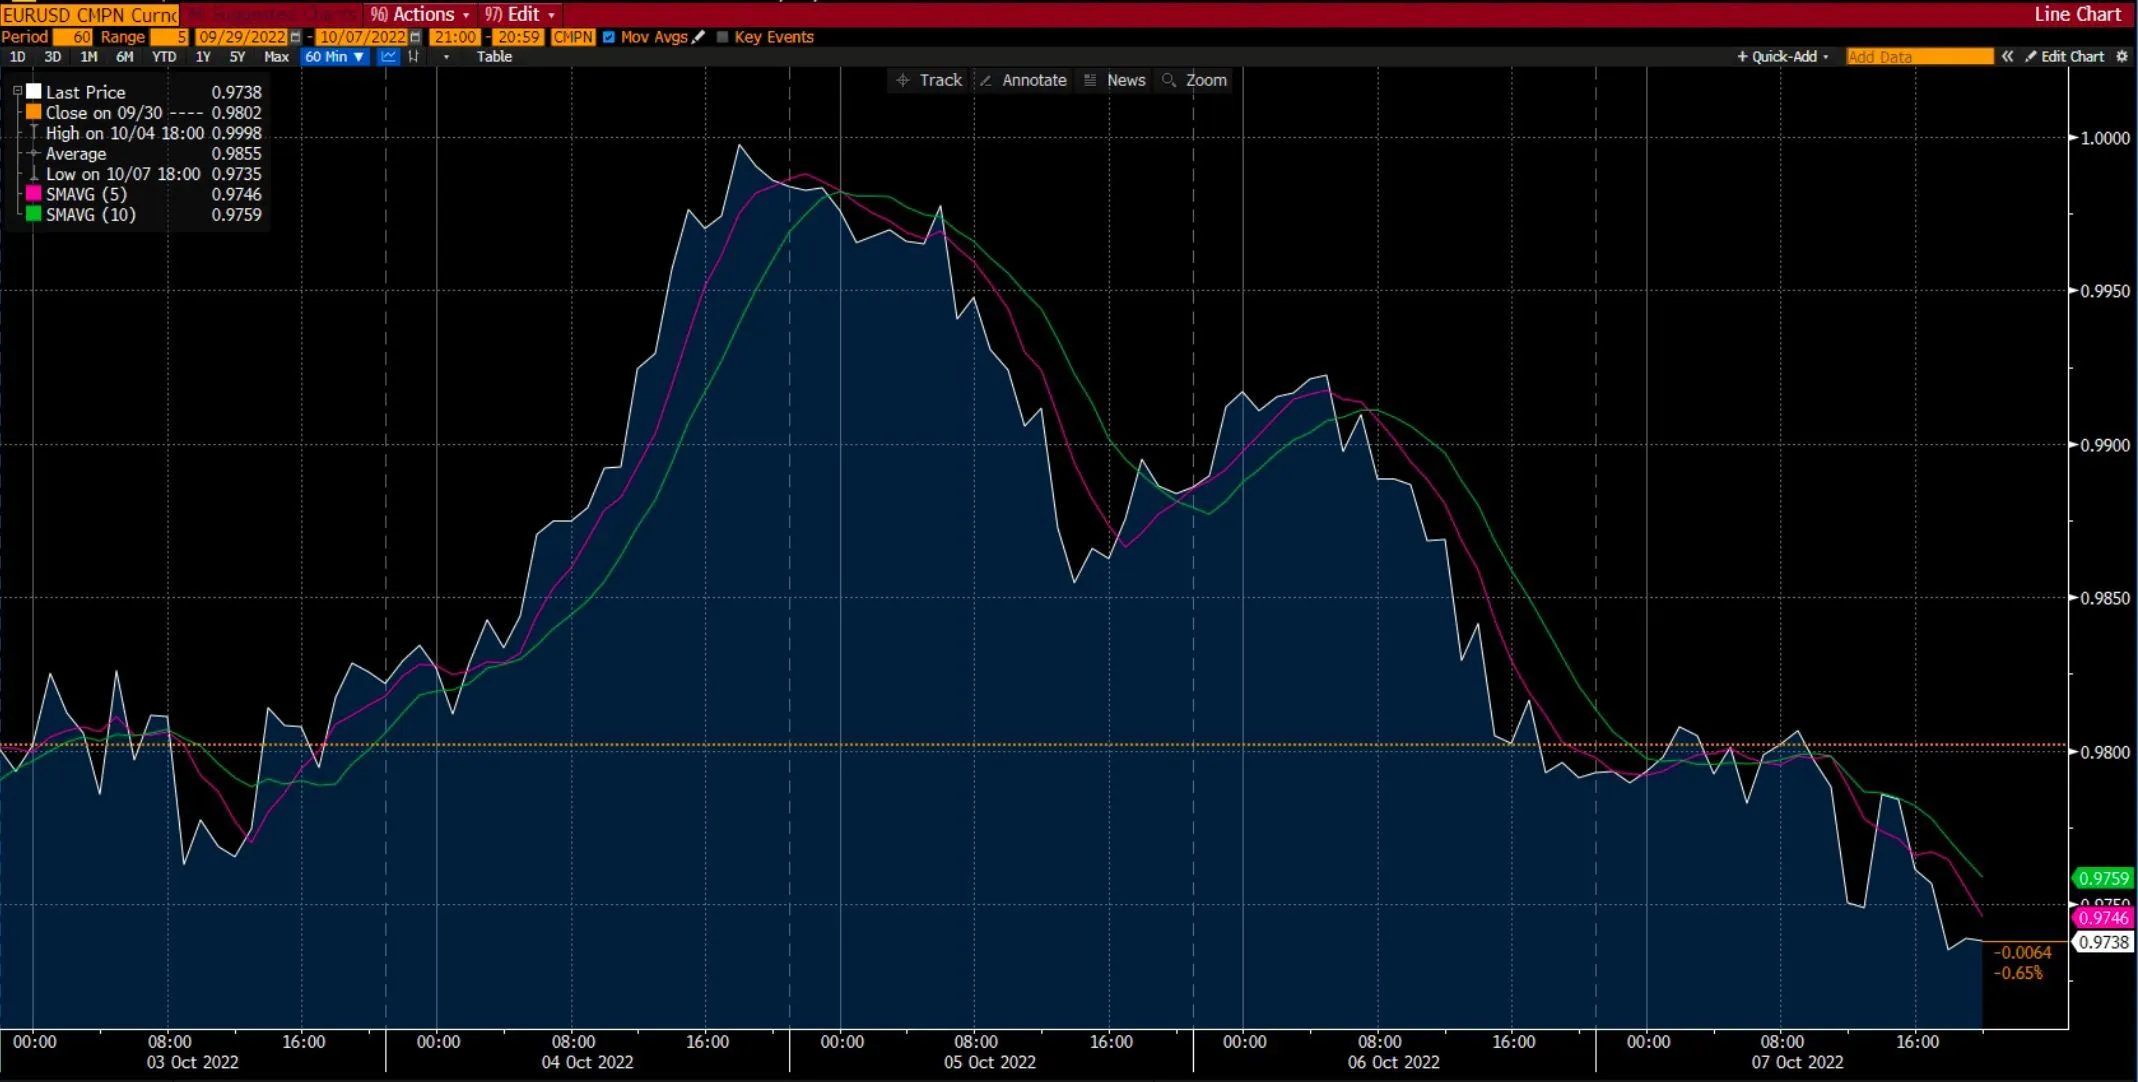Open the Actions dropdown menu
Screen dimensions: 2138x1082
[418, 14]
